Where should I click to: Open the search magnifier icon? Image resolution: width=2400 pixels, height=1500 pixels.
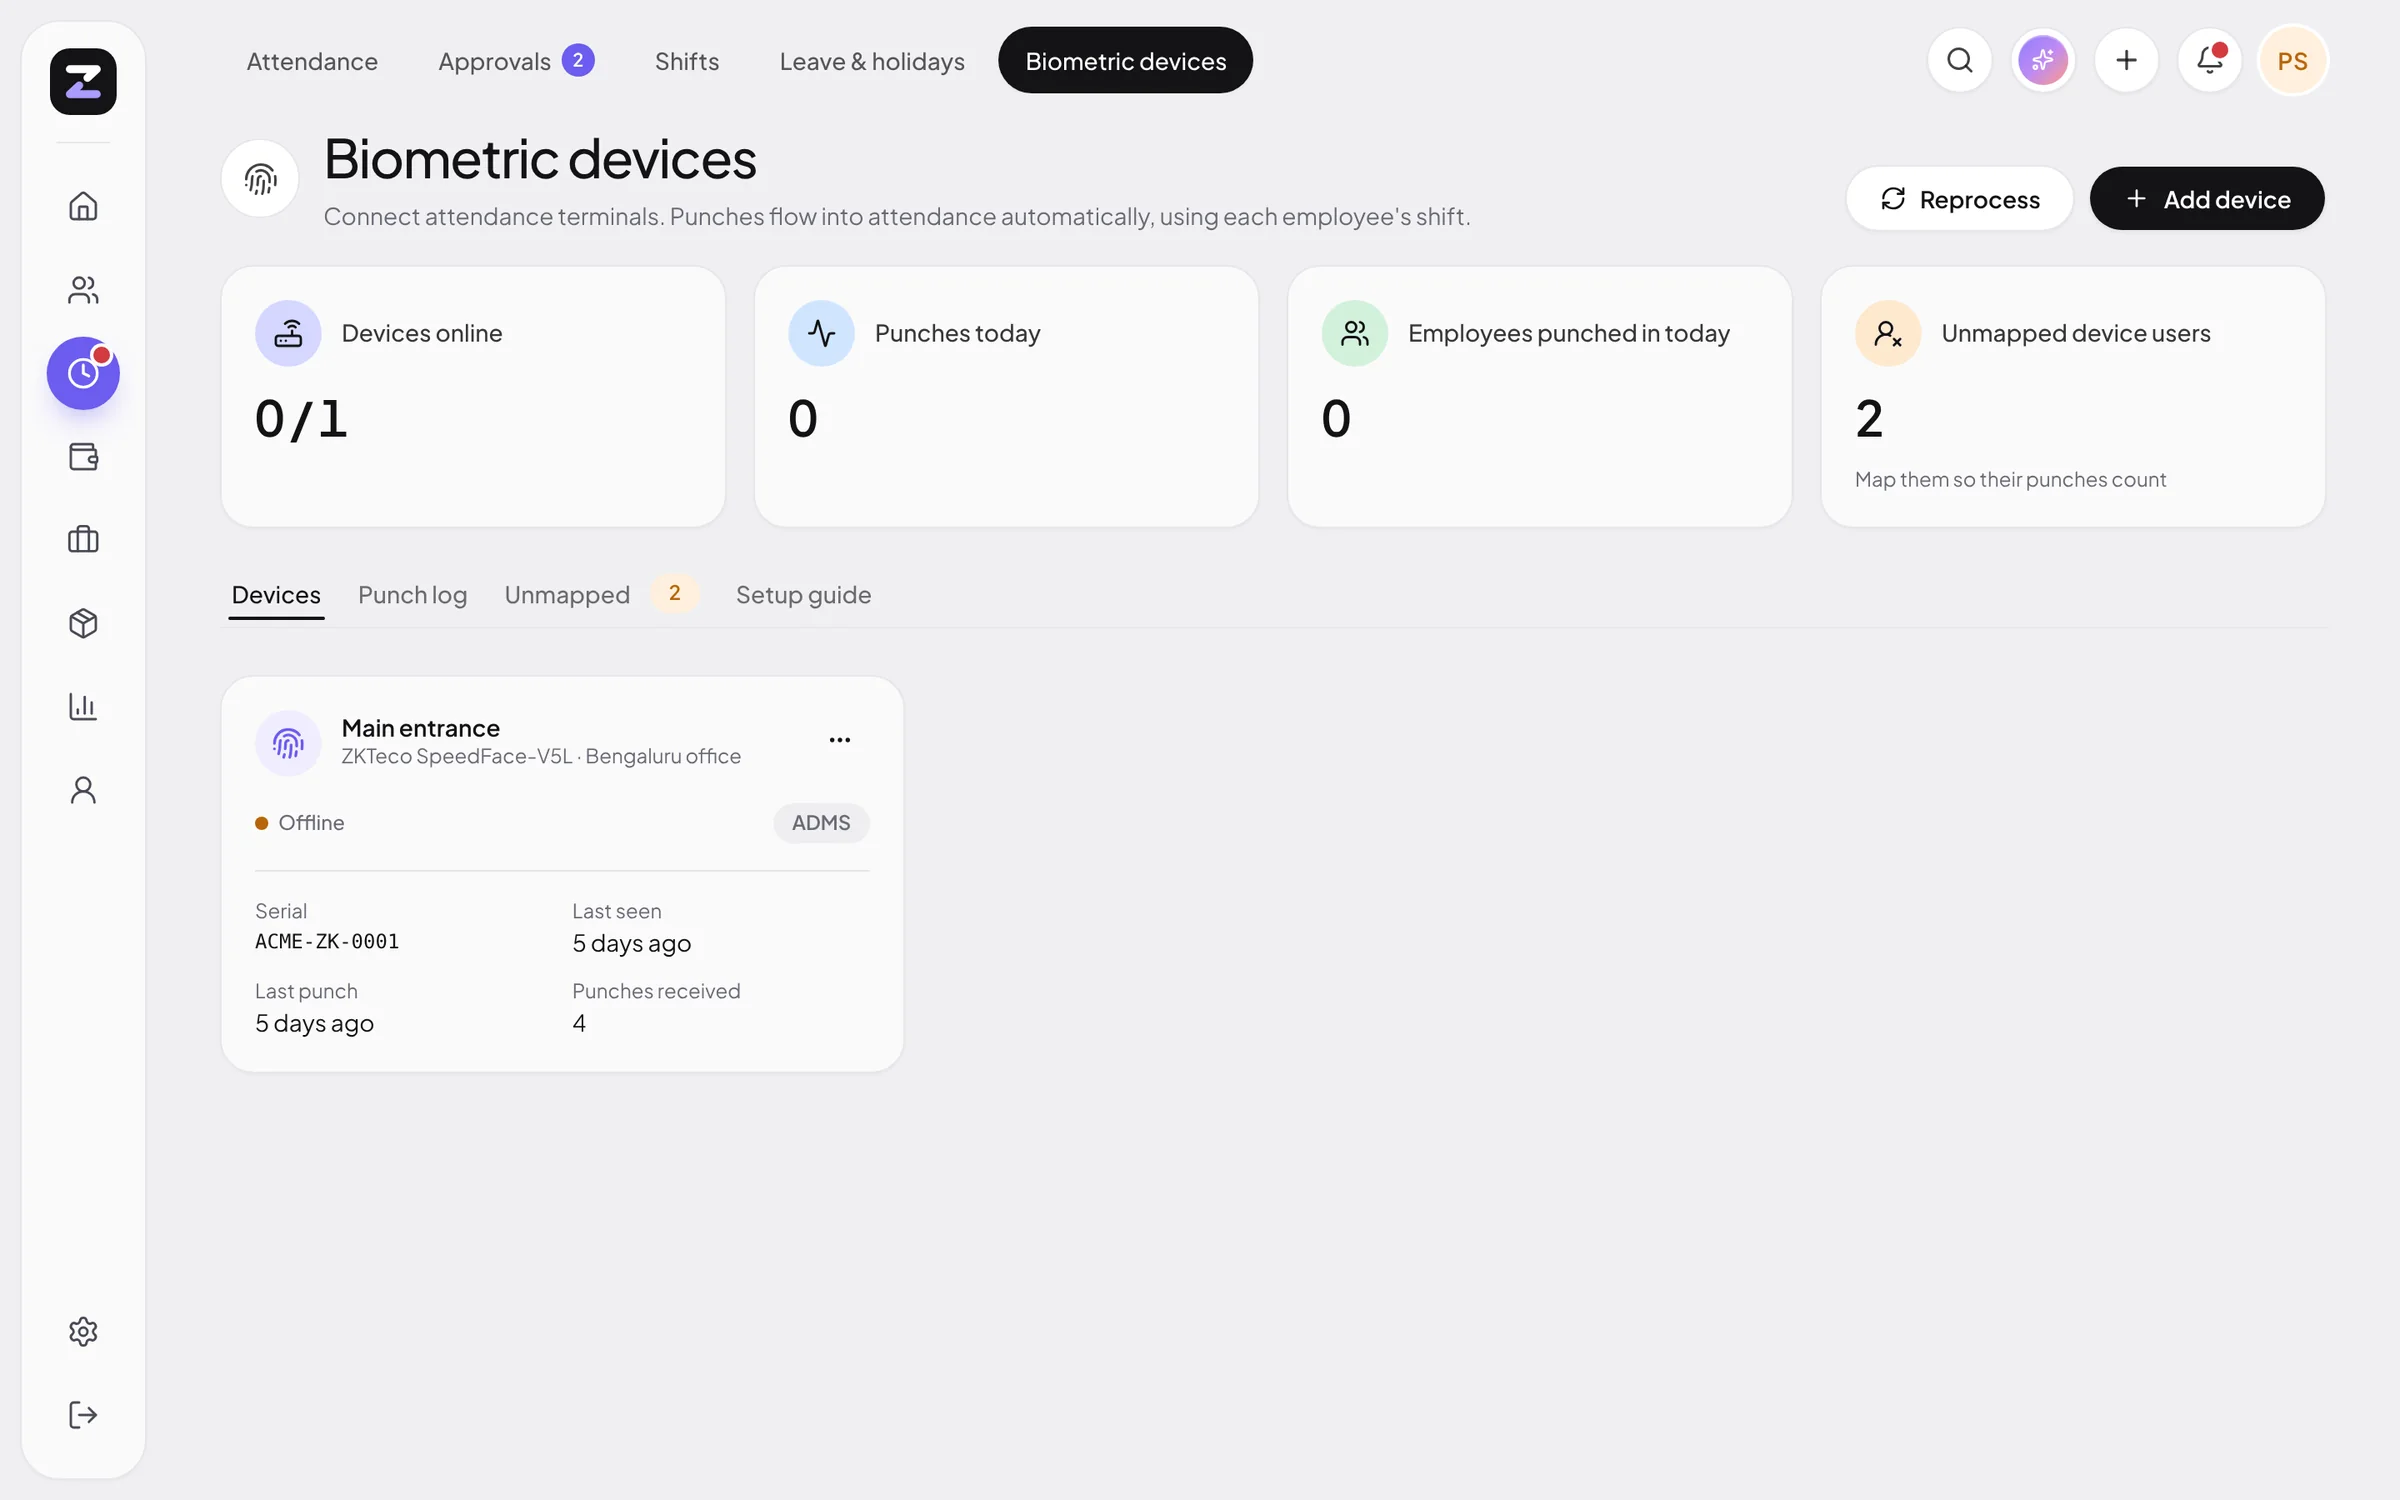point(1959,61)
